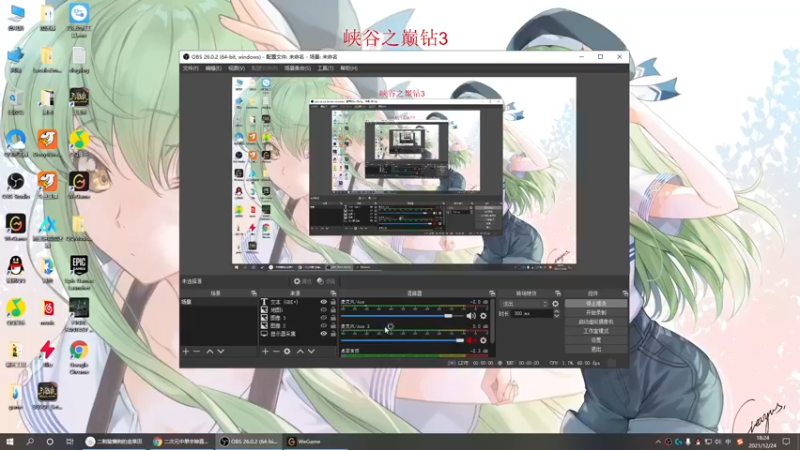Viewport: 800px width, 450px height.
Task: Click the 开始录制 start recording button
Action: [x=596, y=313]
